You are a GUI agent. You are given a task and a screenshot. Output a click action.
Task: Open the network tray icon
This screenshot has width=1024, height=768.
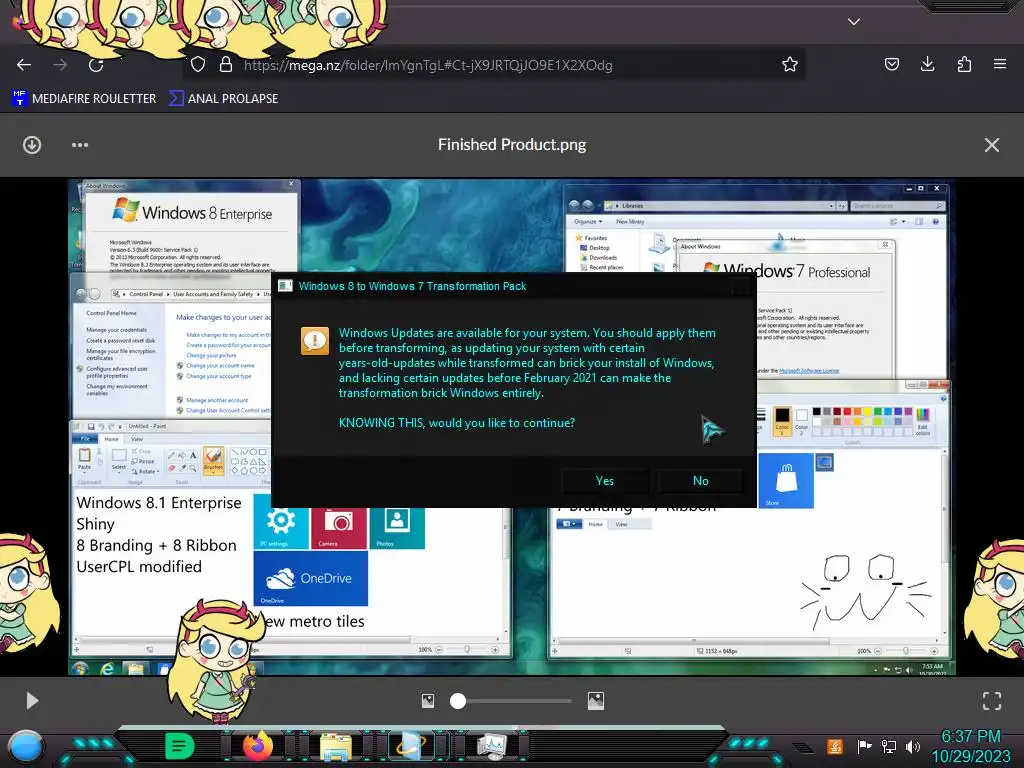[x=889, y=746]
